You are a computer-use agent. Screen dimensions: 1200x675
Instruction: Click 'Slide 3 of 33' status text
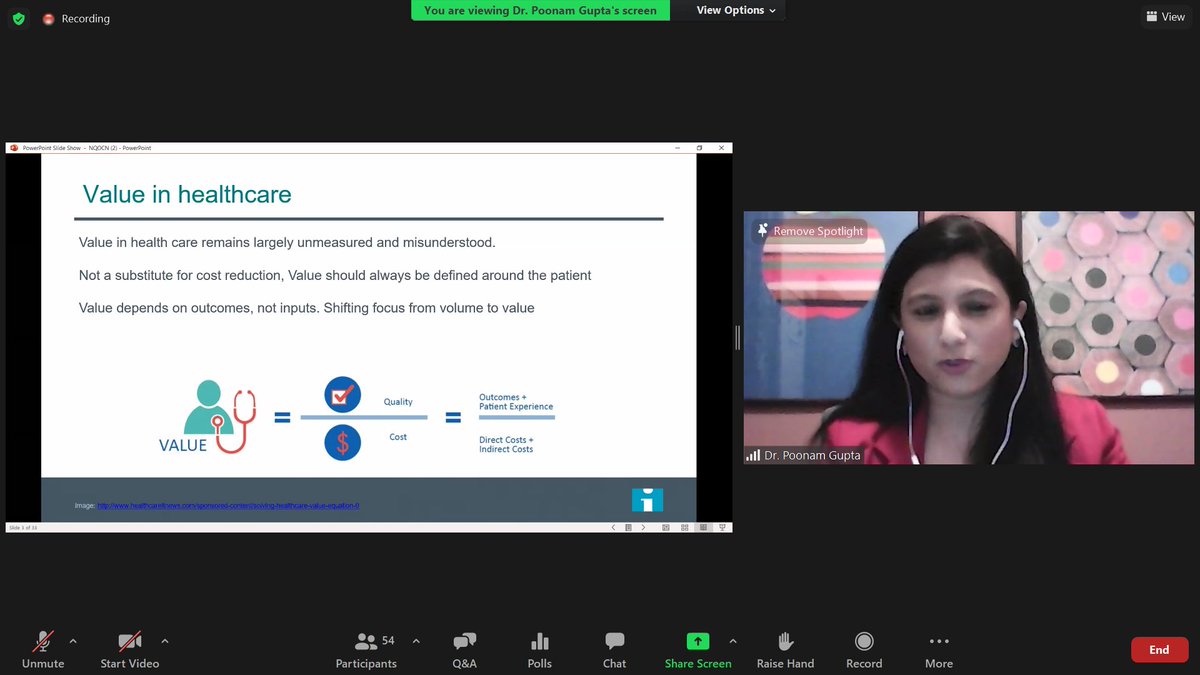[x=22, y=527]
